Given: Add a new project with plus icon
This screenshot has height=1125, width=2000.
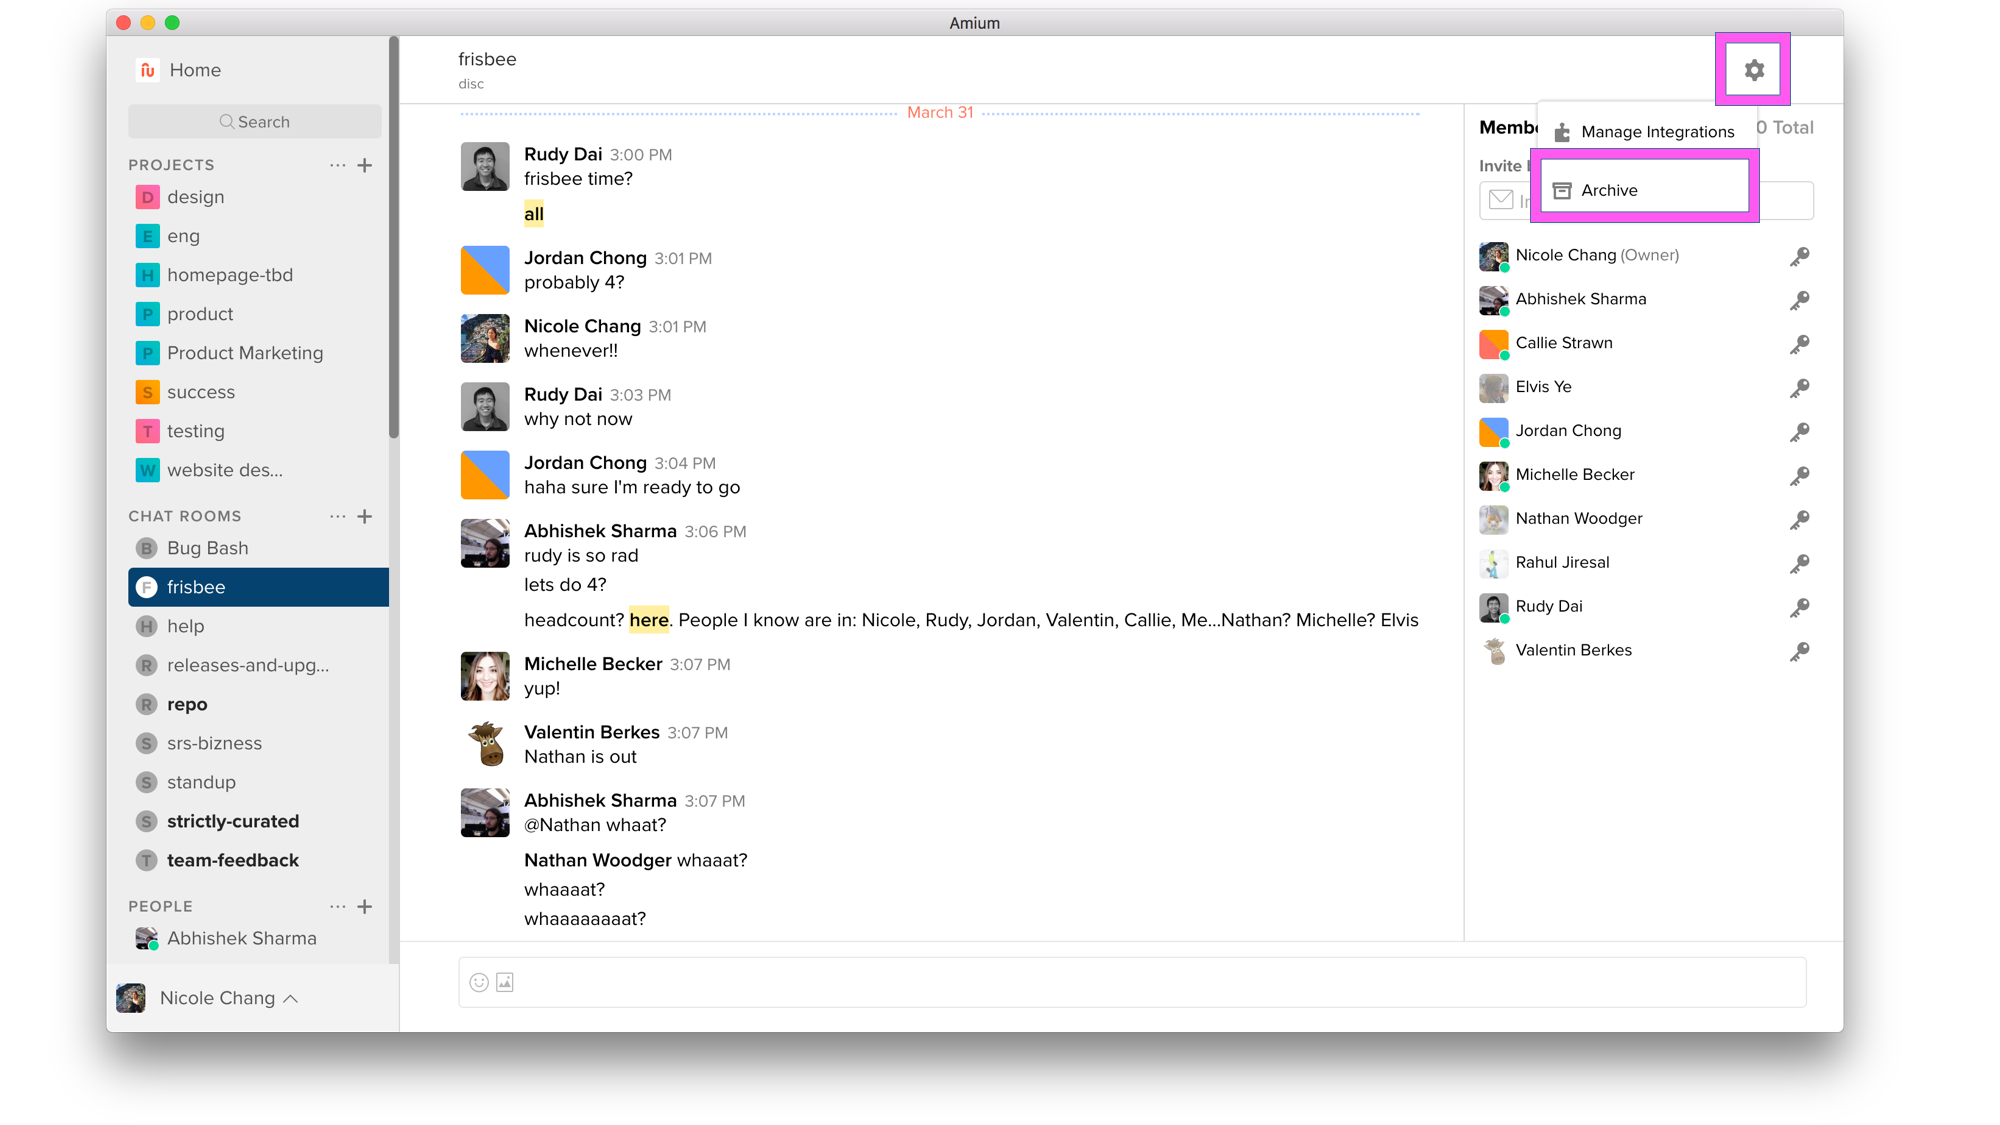Looking at the screenshot, I should tap(365, 165).
